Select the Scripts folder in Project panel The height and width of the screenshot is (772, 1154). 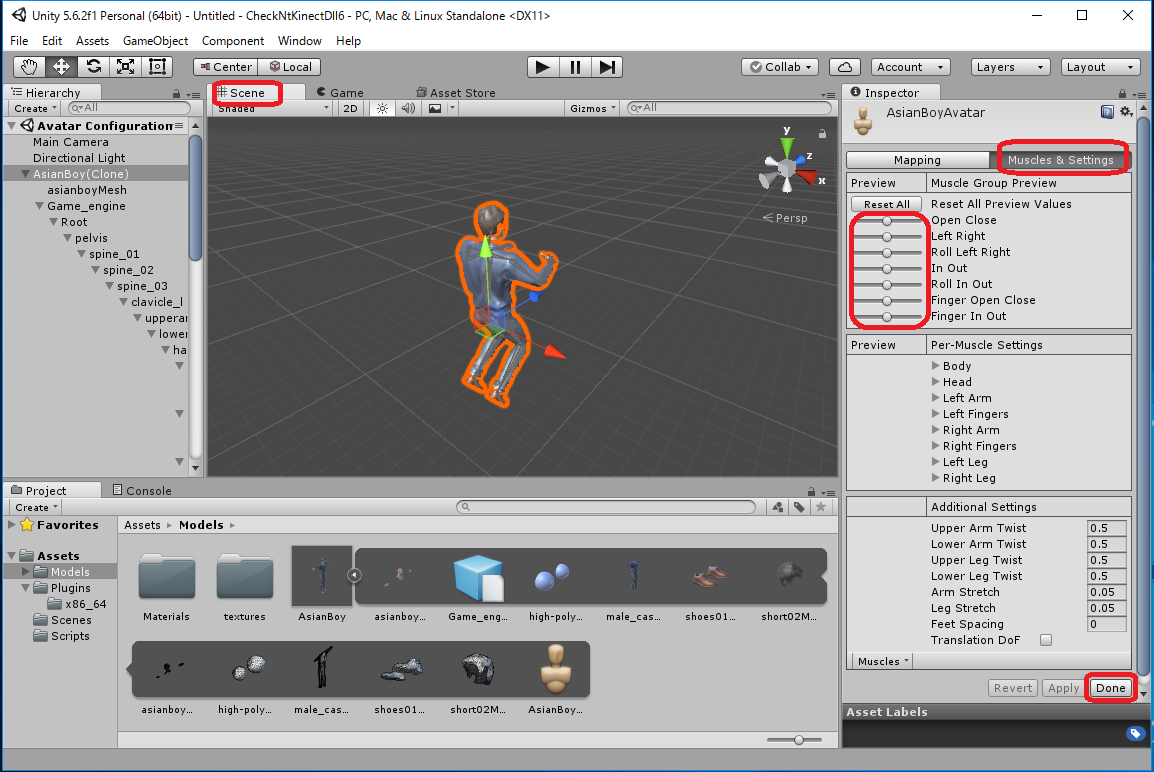[70, 636]
